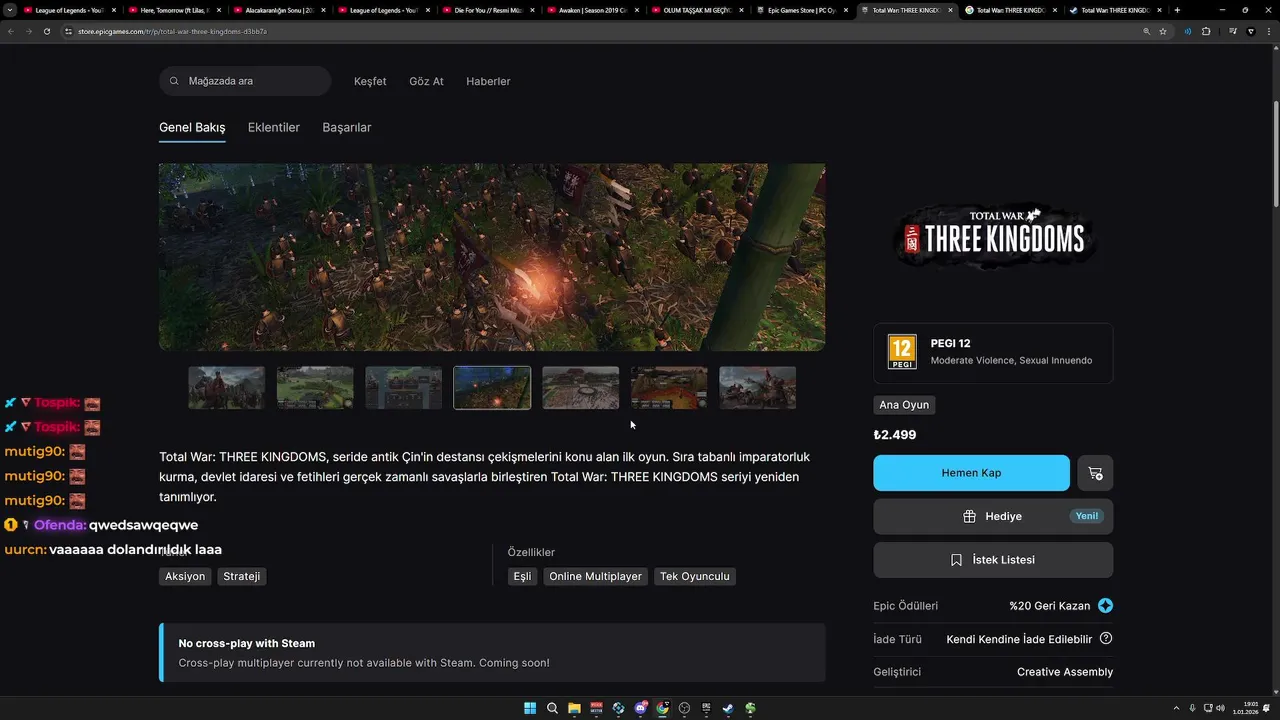This screenshot has height=720, width=1280.
Task: Add to wishlist with İstek Listesi
Action: pyautogui.click(x=993, y=560)
